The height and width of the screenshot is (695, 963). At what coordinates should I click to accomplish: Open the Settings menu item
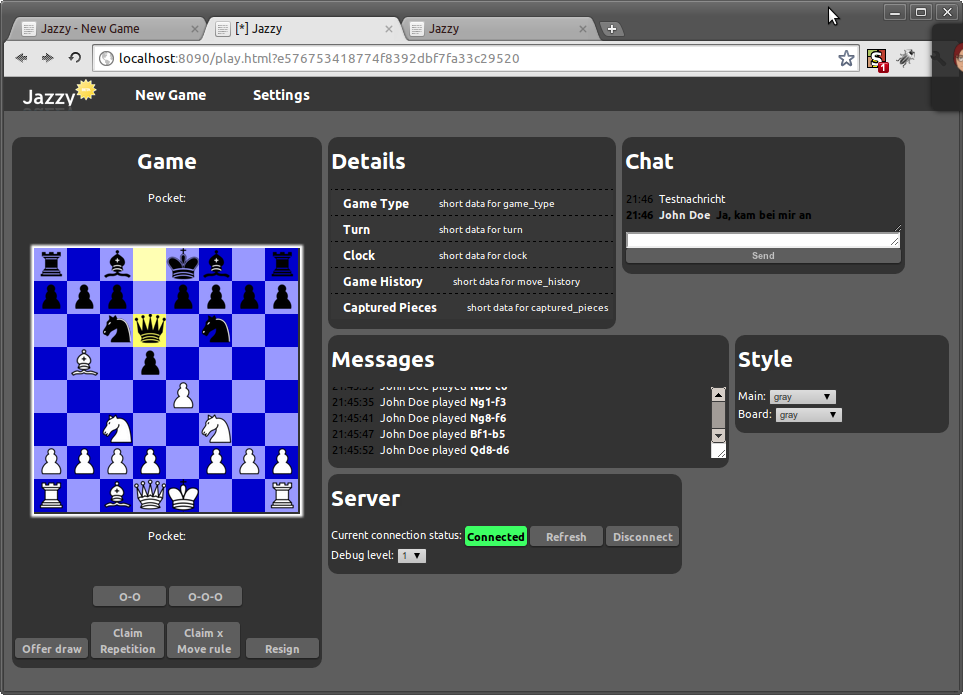click(281, 95)
